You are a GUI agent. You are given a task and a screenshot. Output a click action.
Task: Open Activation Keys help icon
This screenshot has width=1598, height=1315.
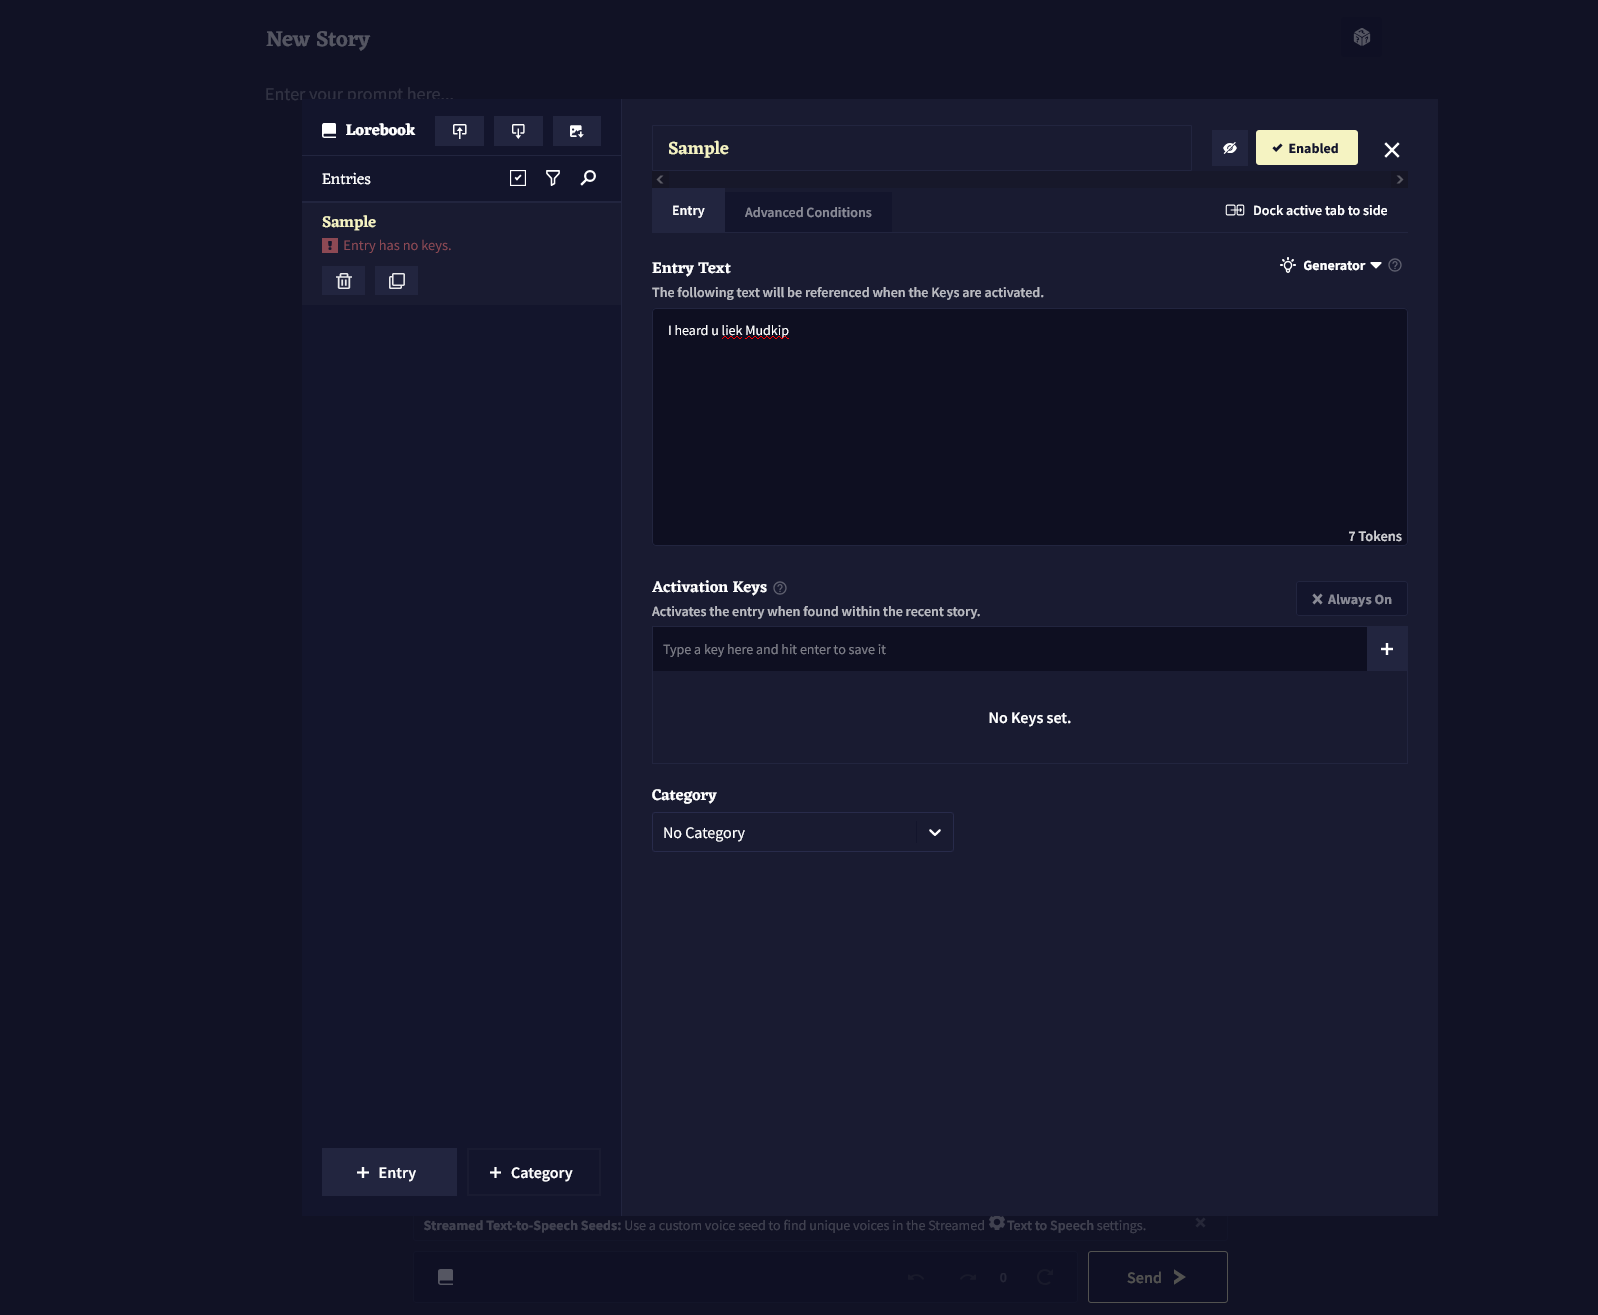(x=780, y=588)
